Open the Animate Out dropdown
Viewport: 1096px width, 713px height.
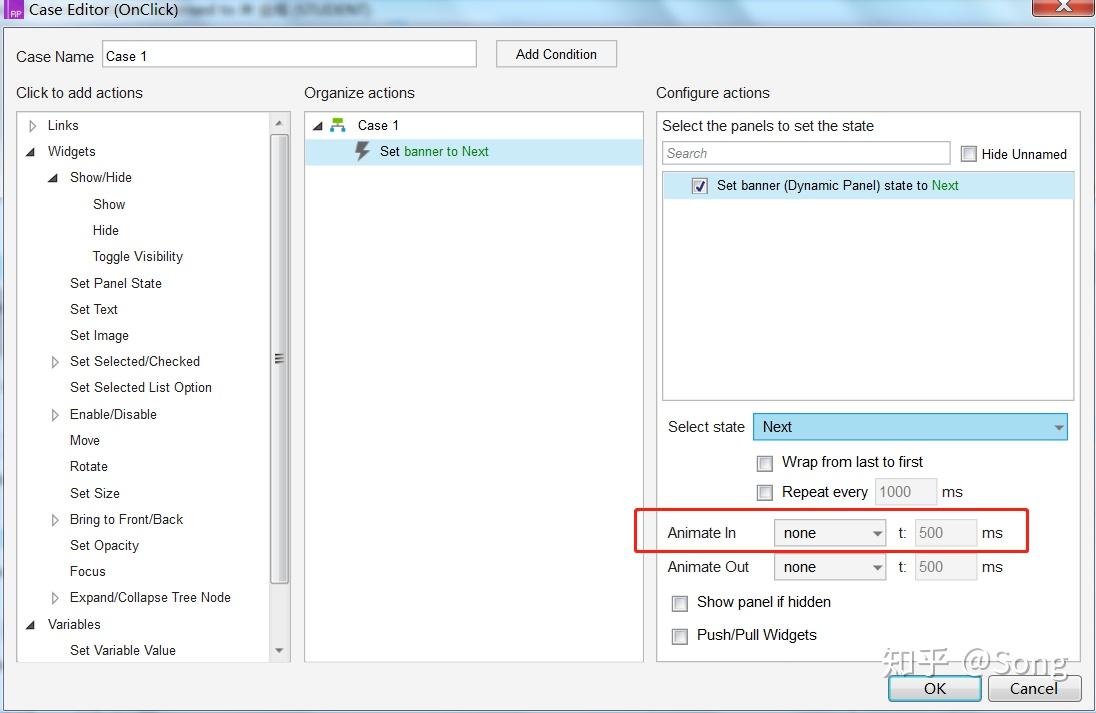point(830,568)
